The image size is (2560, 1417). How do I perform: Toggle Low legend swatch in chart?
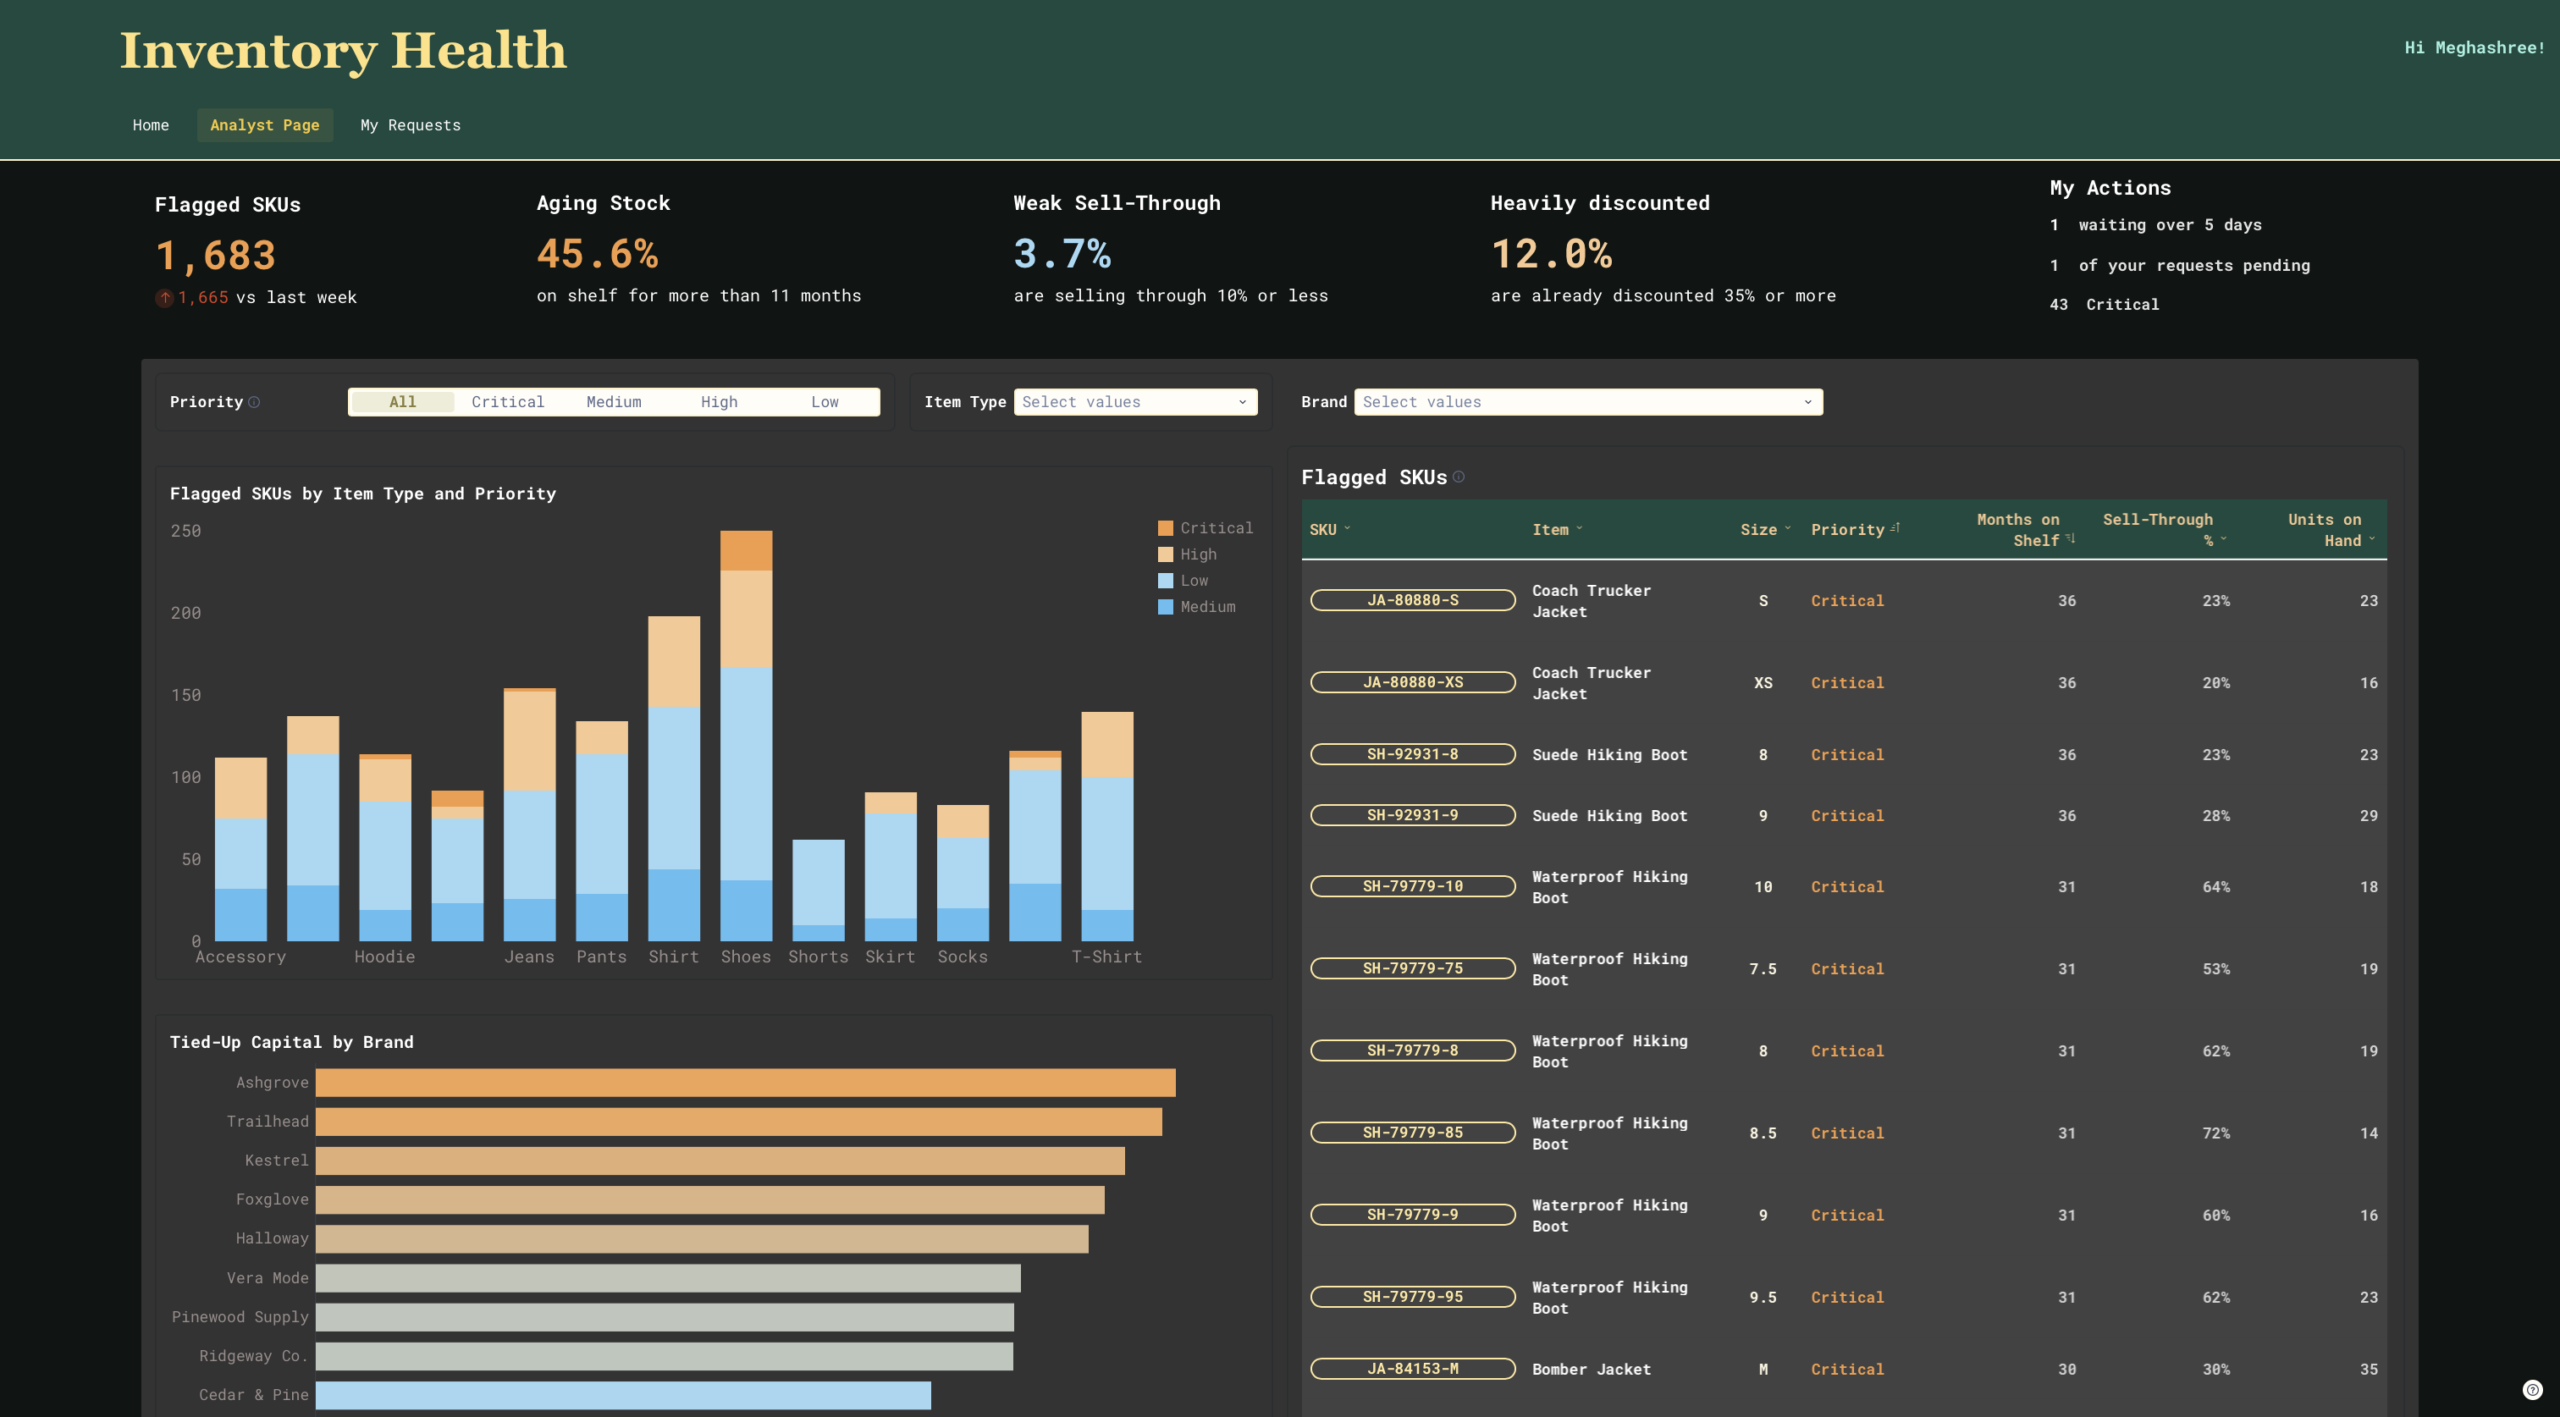click(1165, 581)
